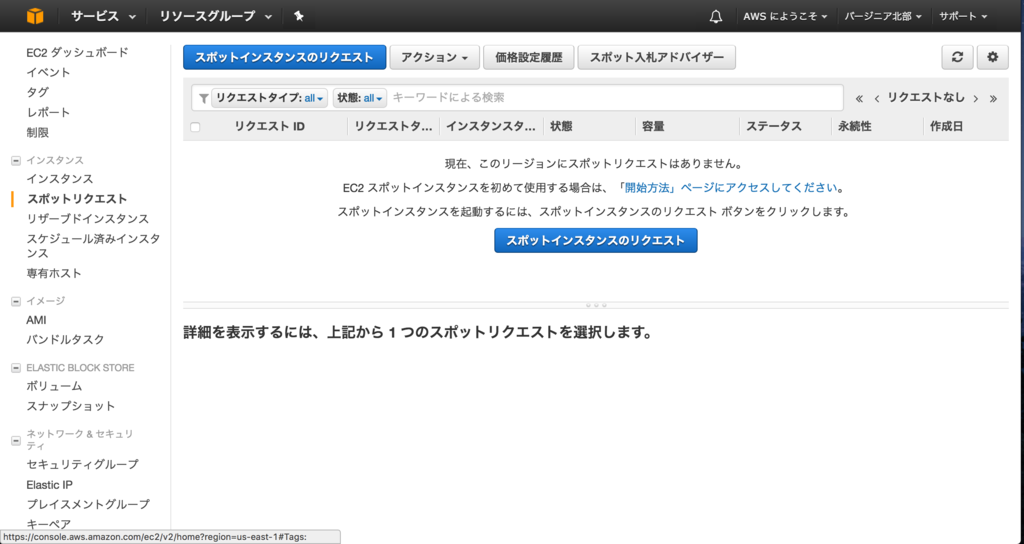This screenshot has height=544, width=1024.
Task: Open プレイスメントグループ in sidebar
Action: [x=88, y=504]
